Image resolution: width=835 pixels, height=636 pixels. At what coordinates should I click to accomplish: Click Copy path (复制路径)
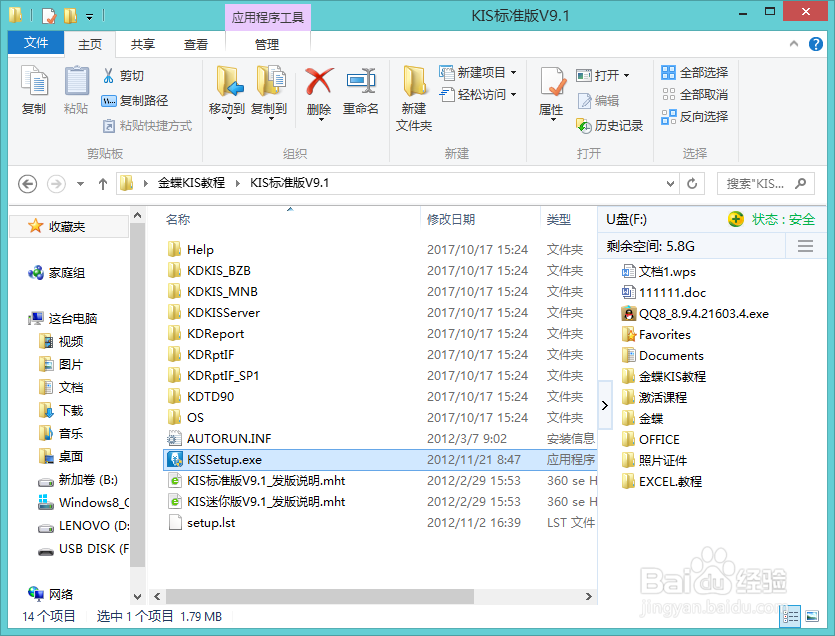[x=135, y=100]
